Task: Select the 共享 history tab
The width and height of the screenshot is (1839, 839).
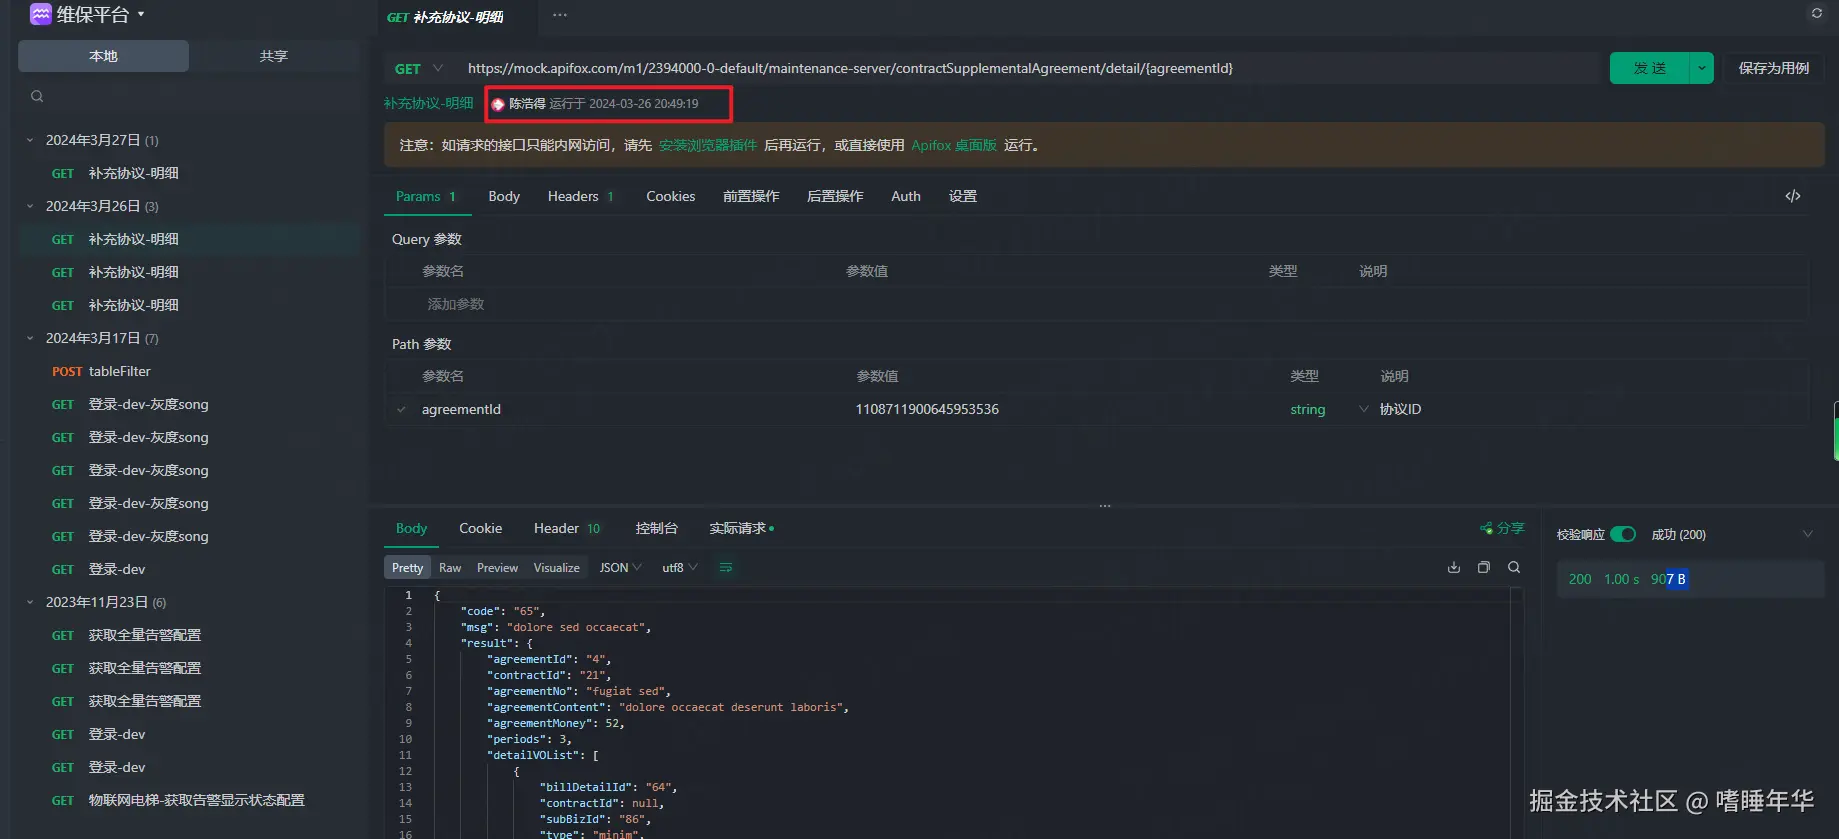Action: [x=274, y=56]
